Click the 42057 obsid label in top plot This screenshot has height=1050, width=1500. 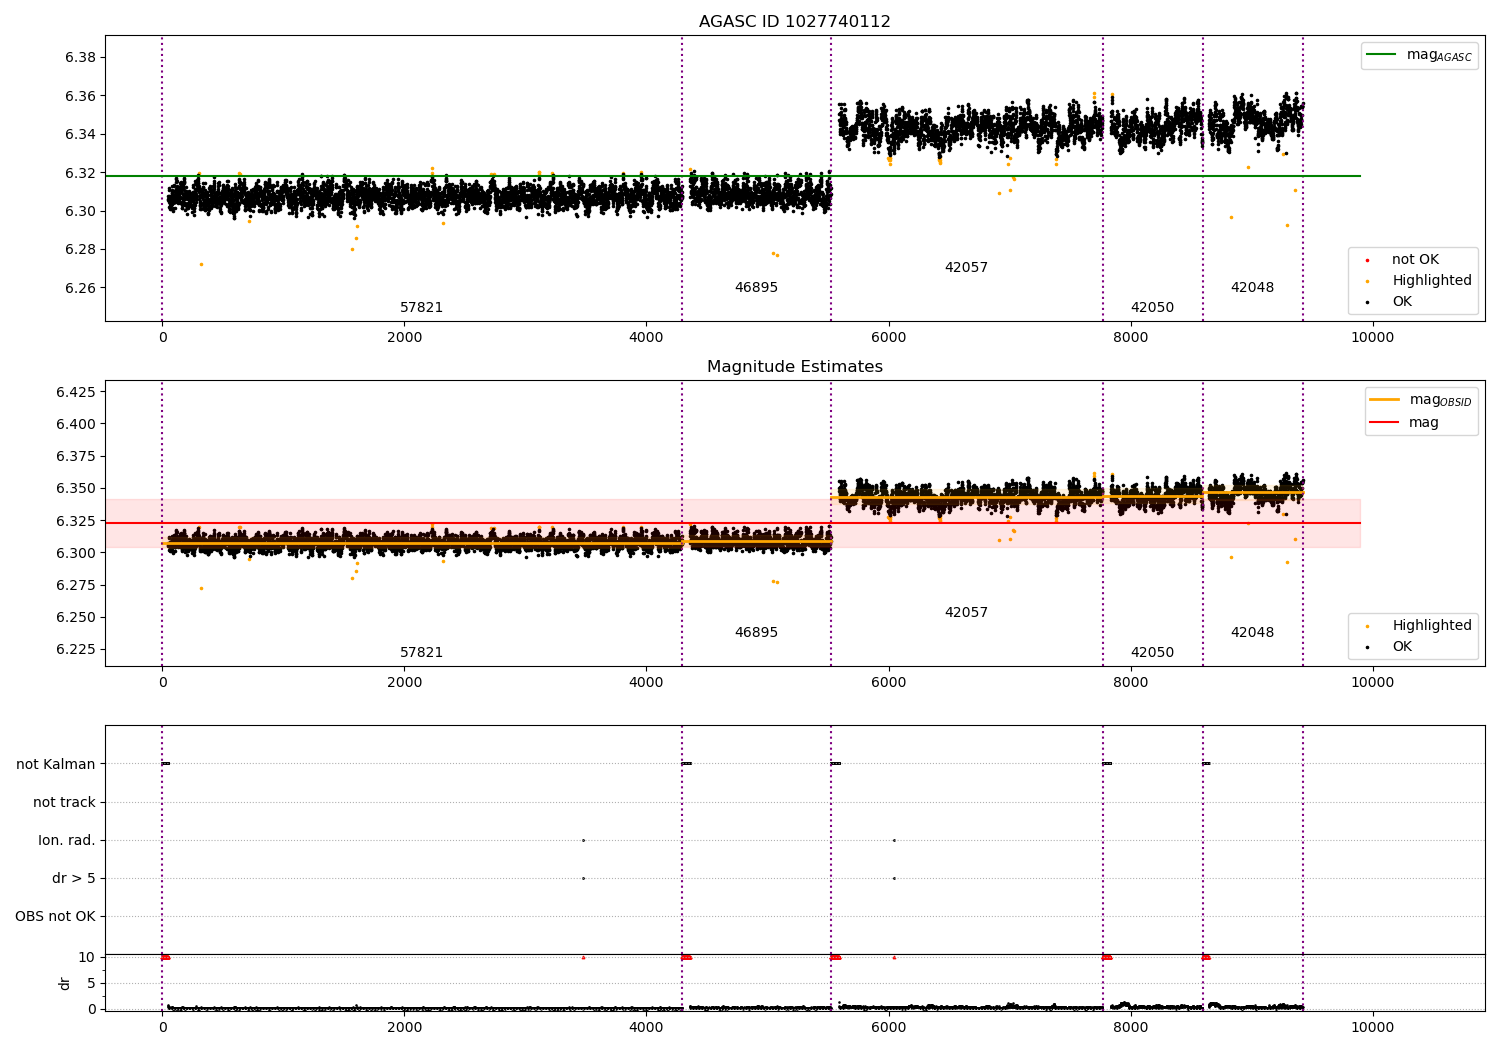pos(966,268)
